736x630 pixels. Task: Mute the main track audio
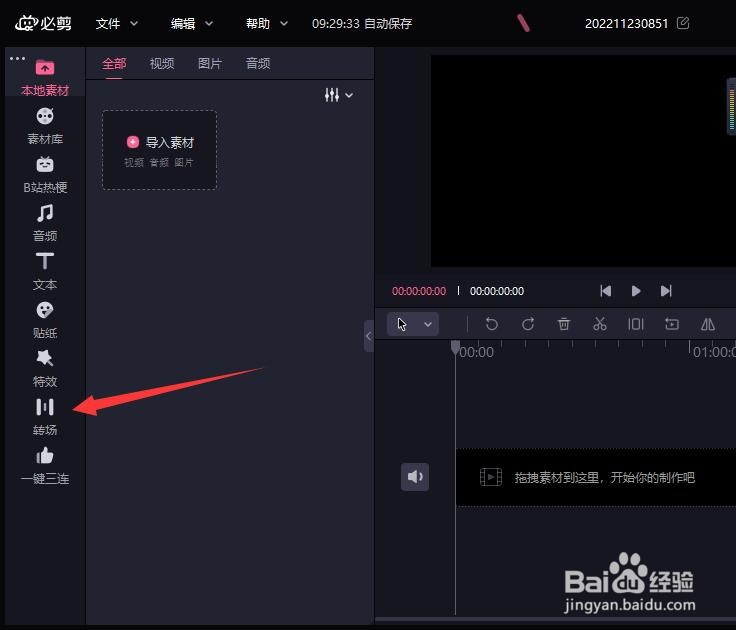point(415,477)
